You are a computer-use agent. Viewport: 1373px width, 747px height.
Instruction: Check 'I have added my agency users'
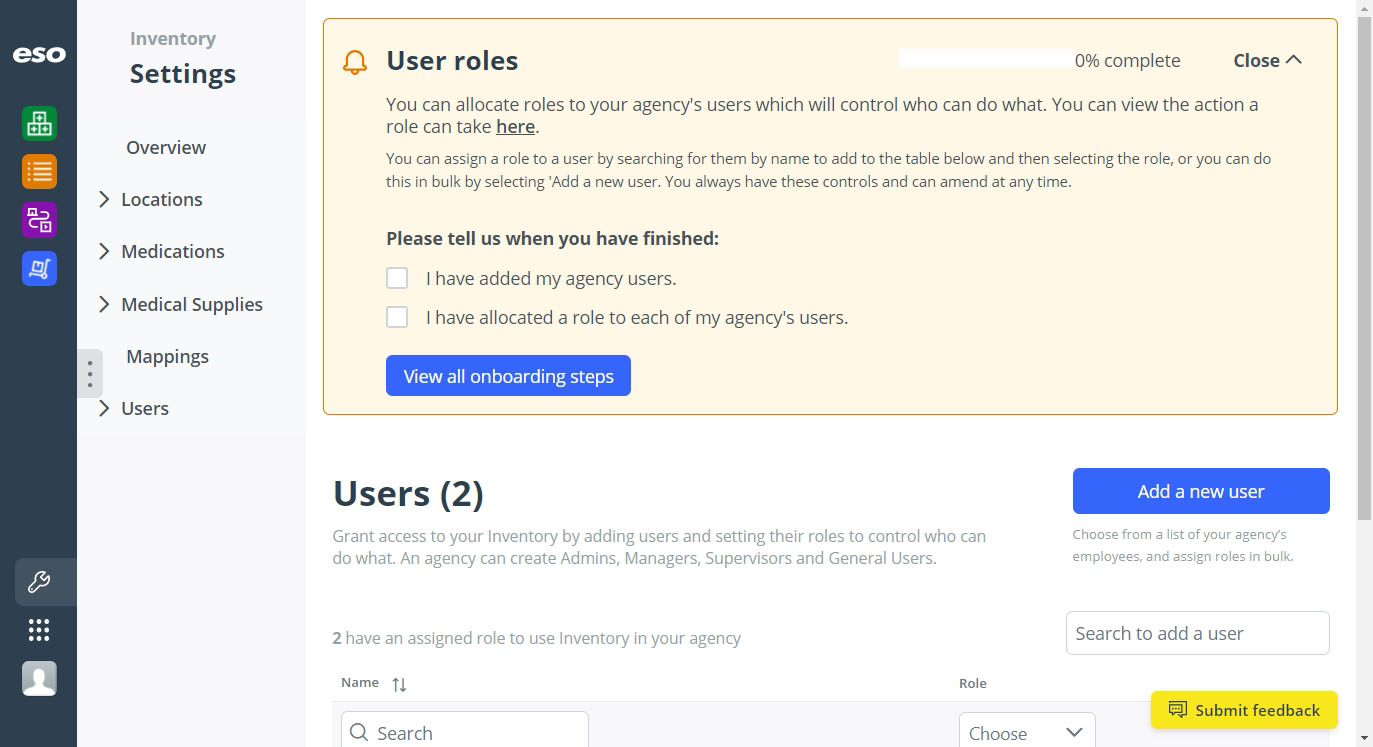coord(397,278)
